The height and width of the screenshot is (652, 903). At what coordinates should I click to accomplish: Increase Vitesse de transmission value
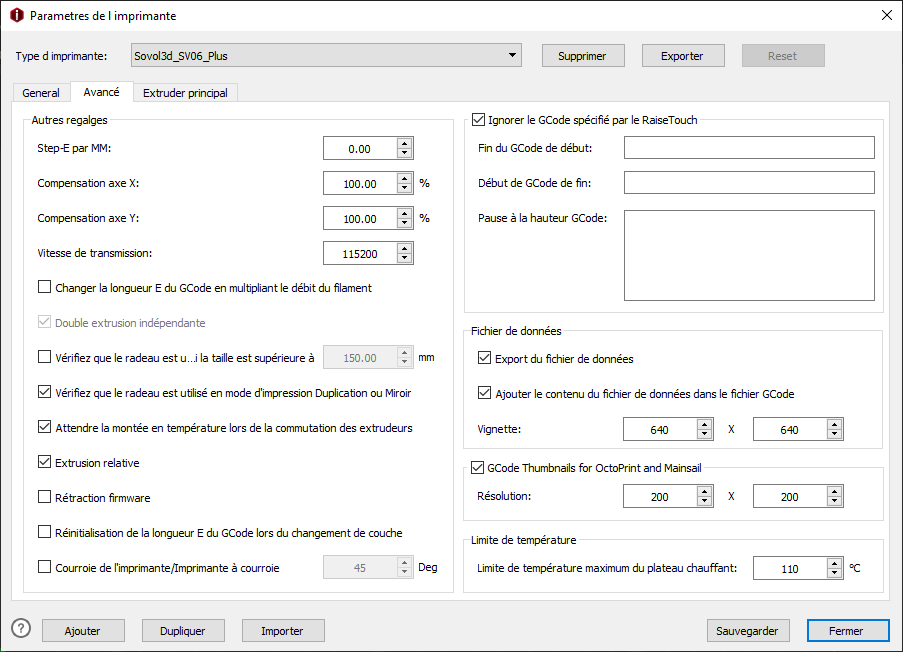pos(405,248)
